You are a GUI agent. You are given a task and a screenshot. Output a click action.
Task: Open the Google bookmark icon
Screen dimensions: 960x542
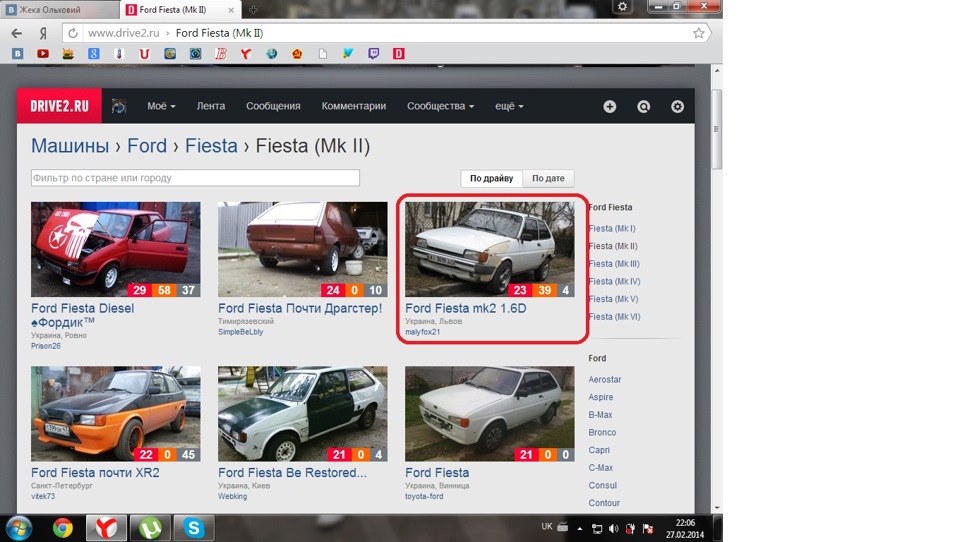pos(94,54)
